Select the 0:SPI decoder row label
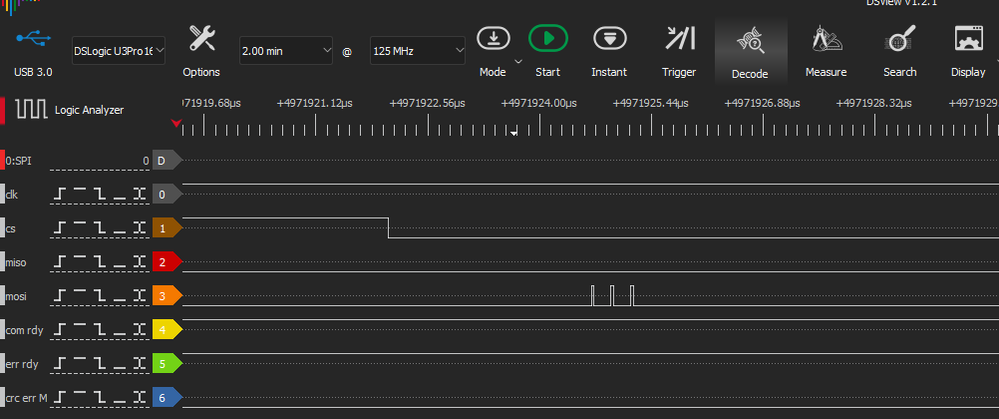Viewport: 999px width, 419px height. [x=18, y=161]
